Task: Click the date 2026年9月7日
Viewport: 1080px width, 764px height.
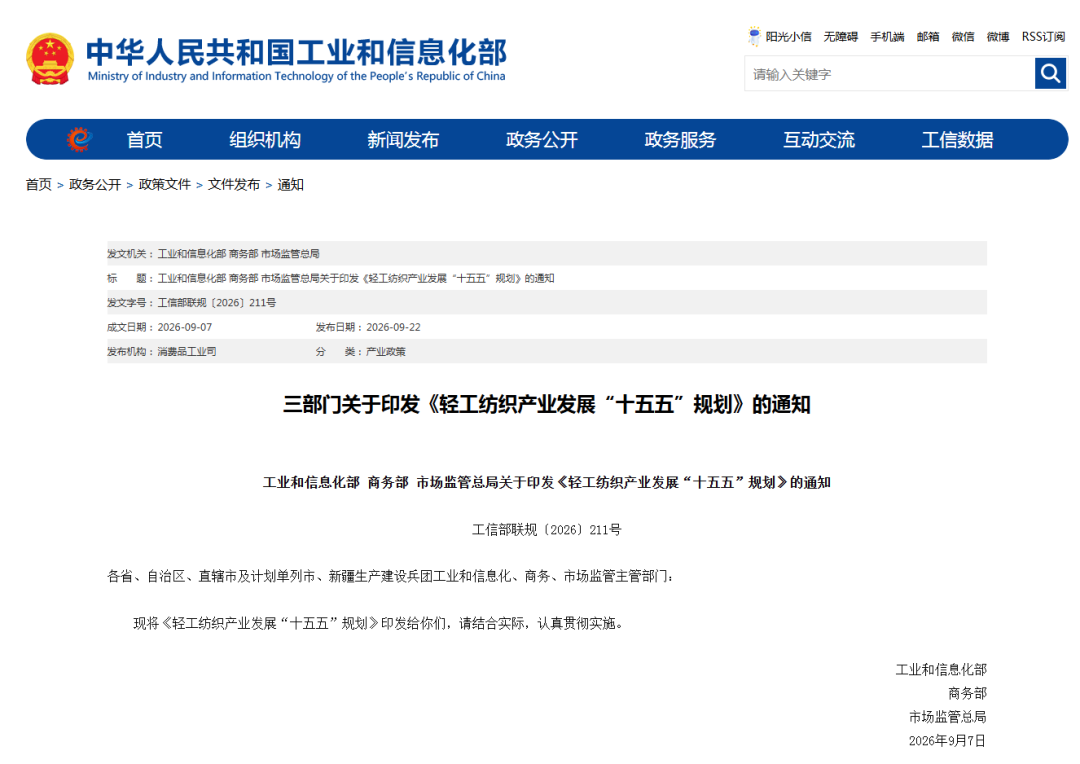Action: (948, 741)
